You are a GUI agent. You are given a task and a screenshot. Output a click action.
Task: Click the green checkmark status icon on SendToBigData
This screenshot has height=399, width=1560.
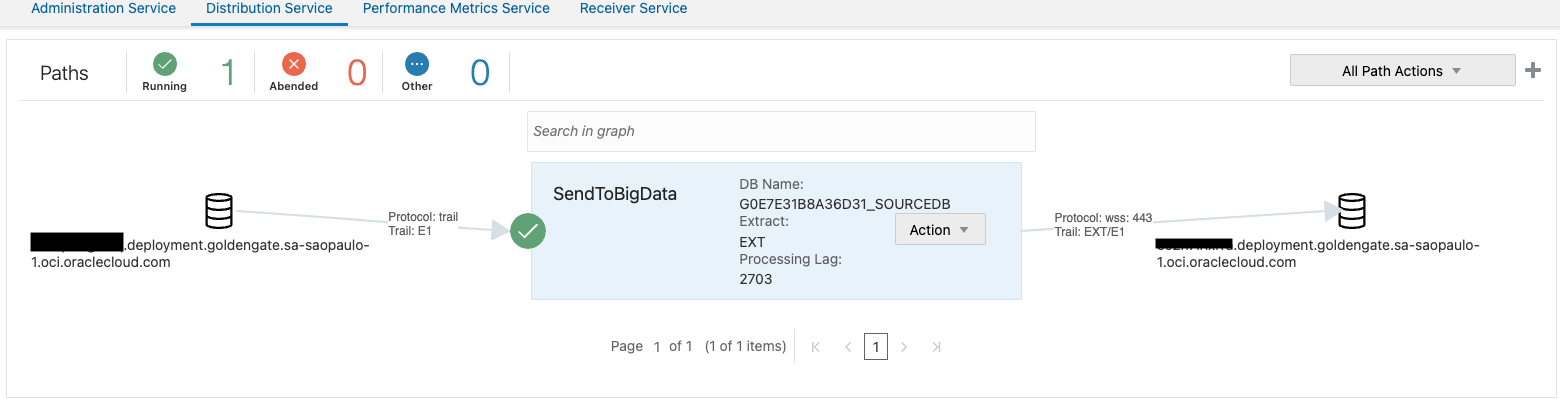528,231
